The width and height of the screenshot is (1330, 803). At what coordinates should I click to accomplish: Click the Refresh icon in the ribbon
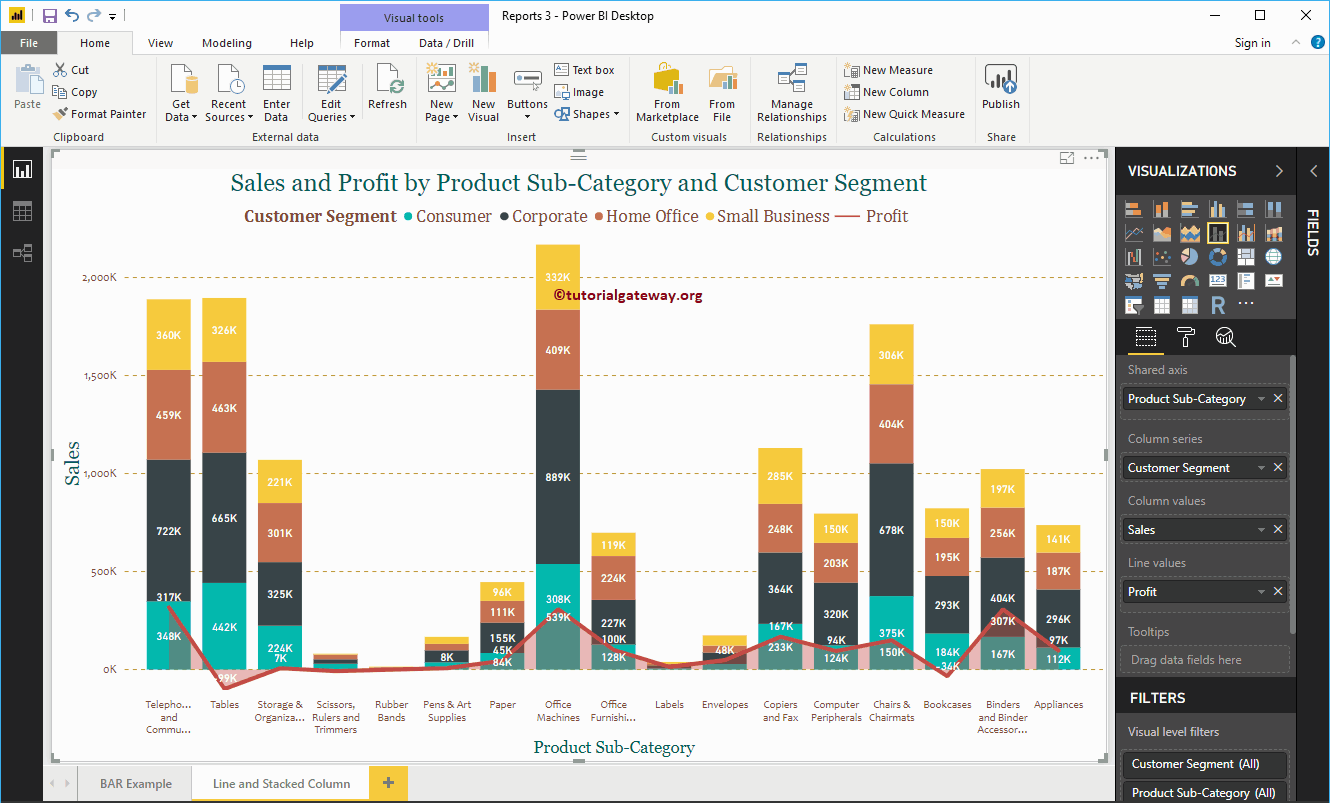[x=387, y=89]
